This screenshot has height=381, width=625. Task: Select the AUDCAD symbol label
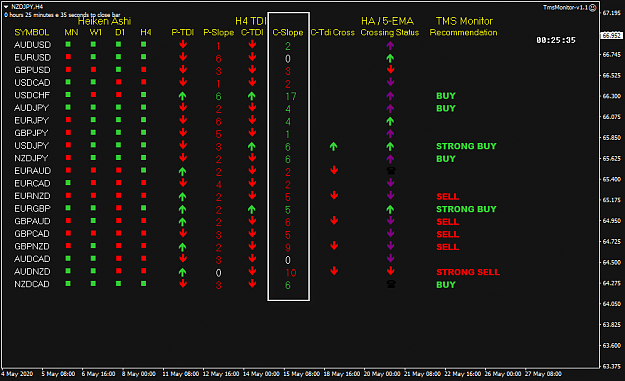coord(32,259)
